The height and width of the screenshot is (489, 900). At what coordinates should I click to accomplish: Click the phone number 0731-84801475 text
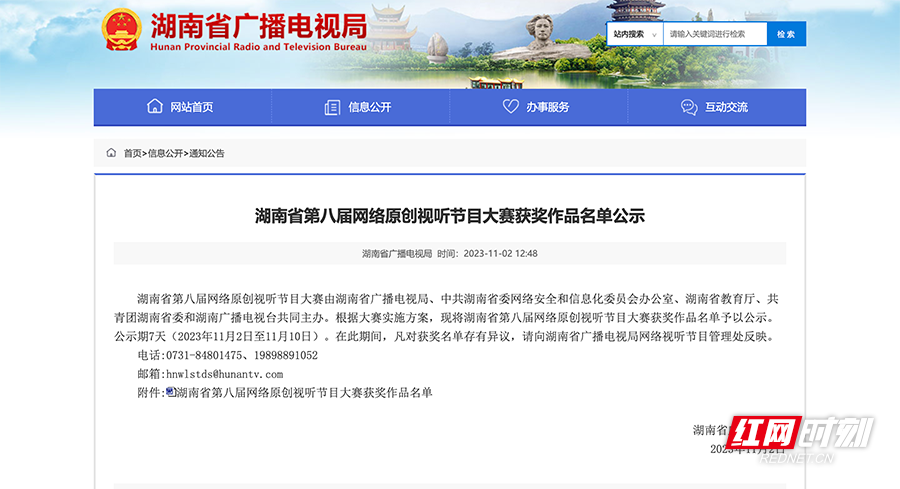coord(204,355)
